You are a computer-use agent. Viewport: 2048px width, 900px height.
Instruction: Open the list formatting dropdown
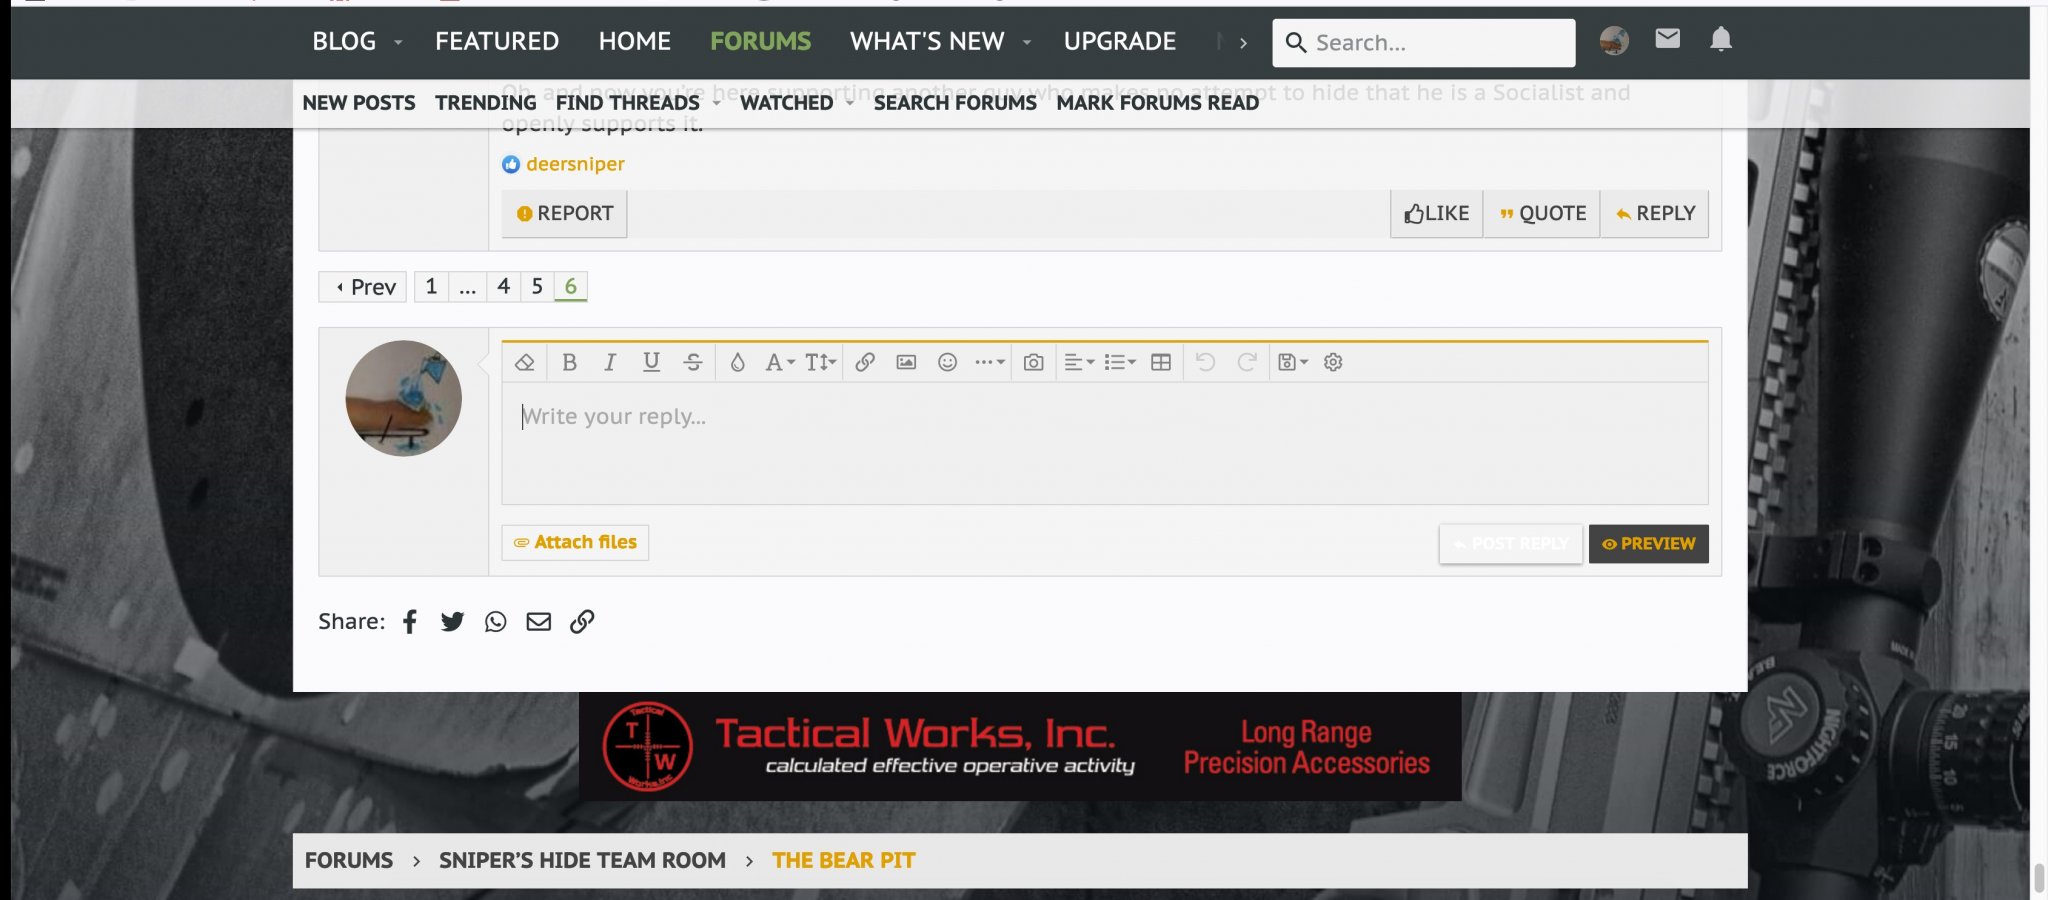[1120, 362]
